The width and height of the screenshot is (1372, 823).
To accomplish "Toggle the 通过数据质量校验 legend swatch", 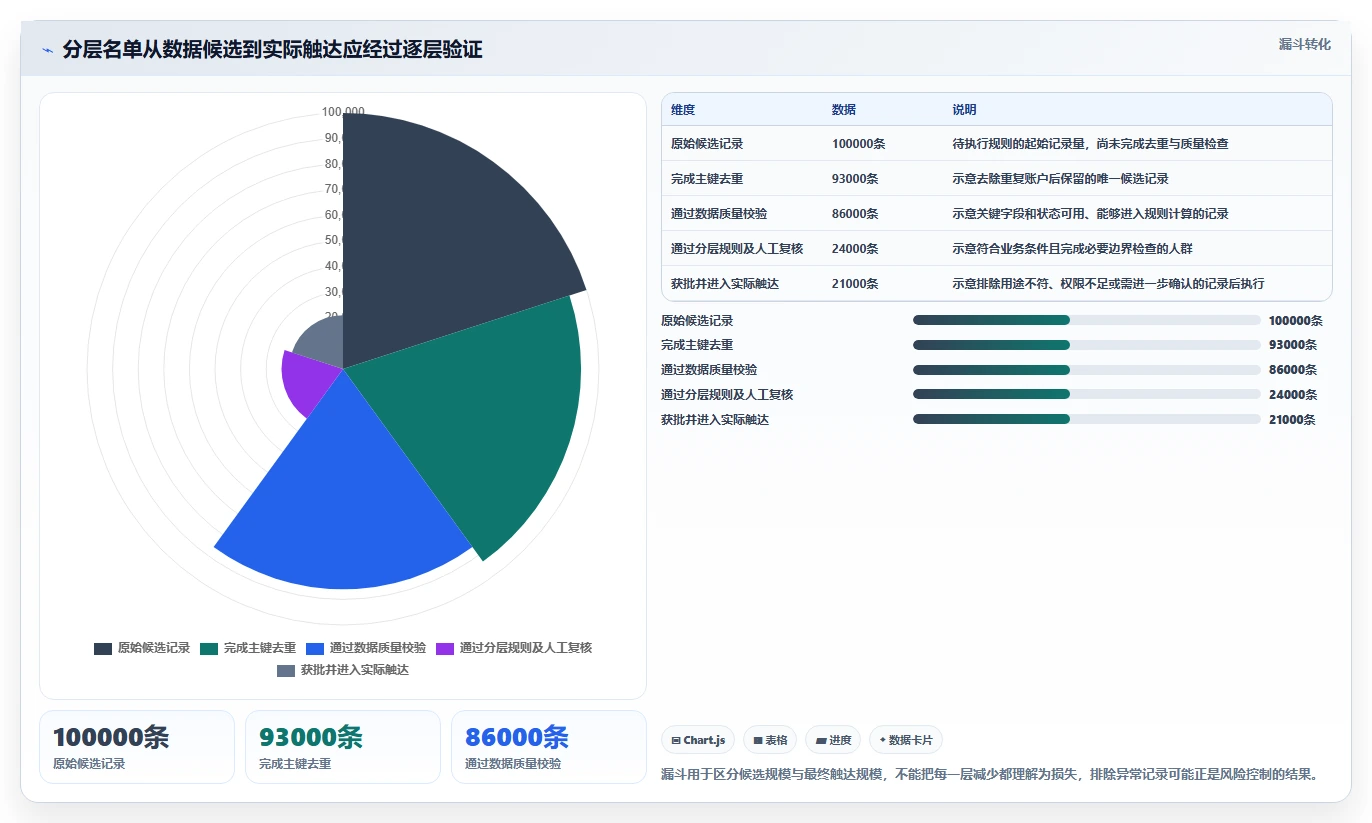I will [x=315, y=648].
